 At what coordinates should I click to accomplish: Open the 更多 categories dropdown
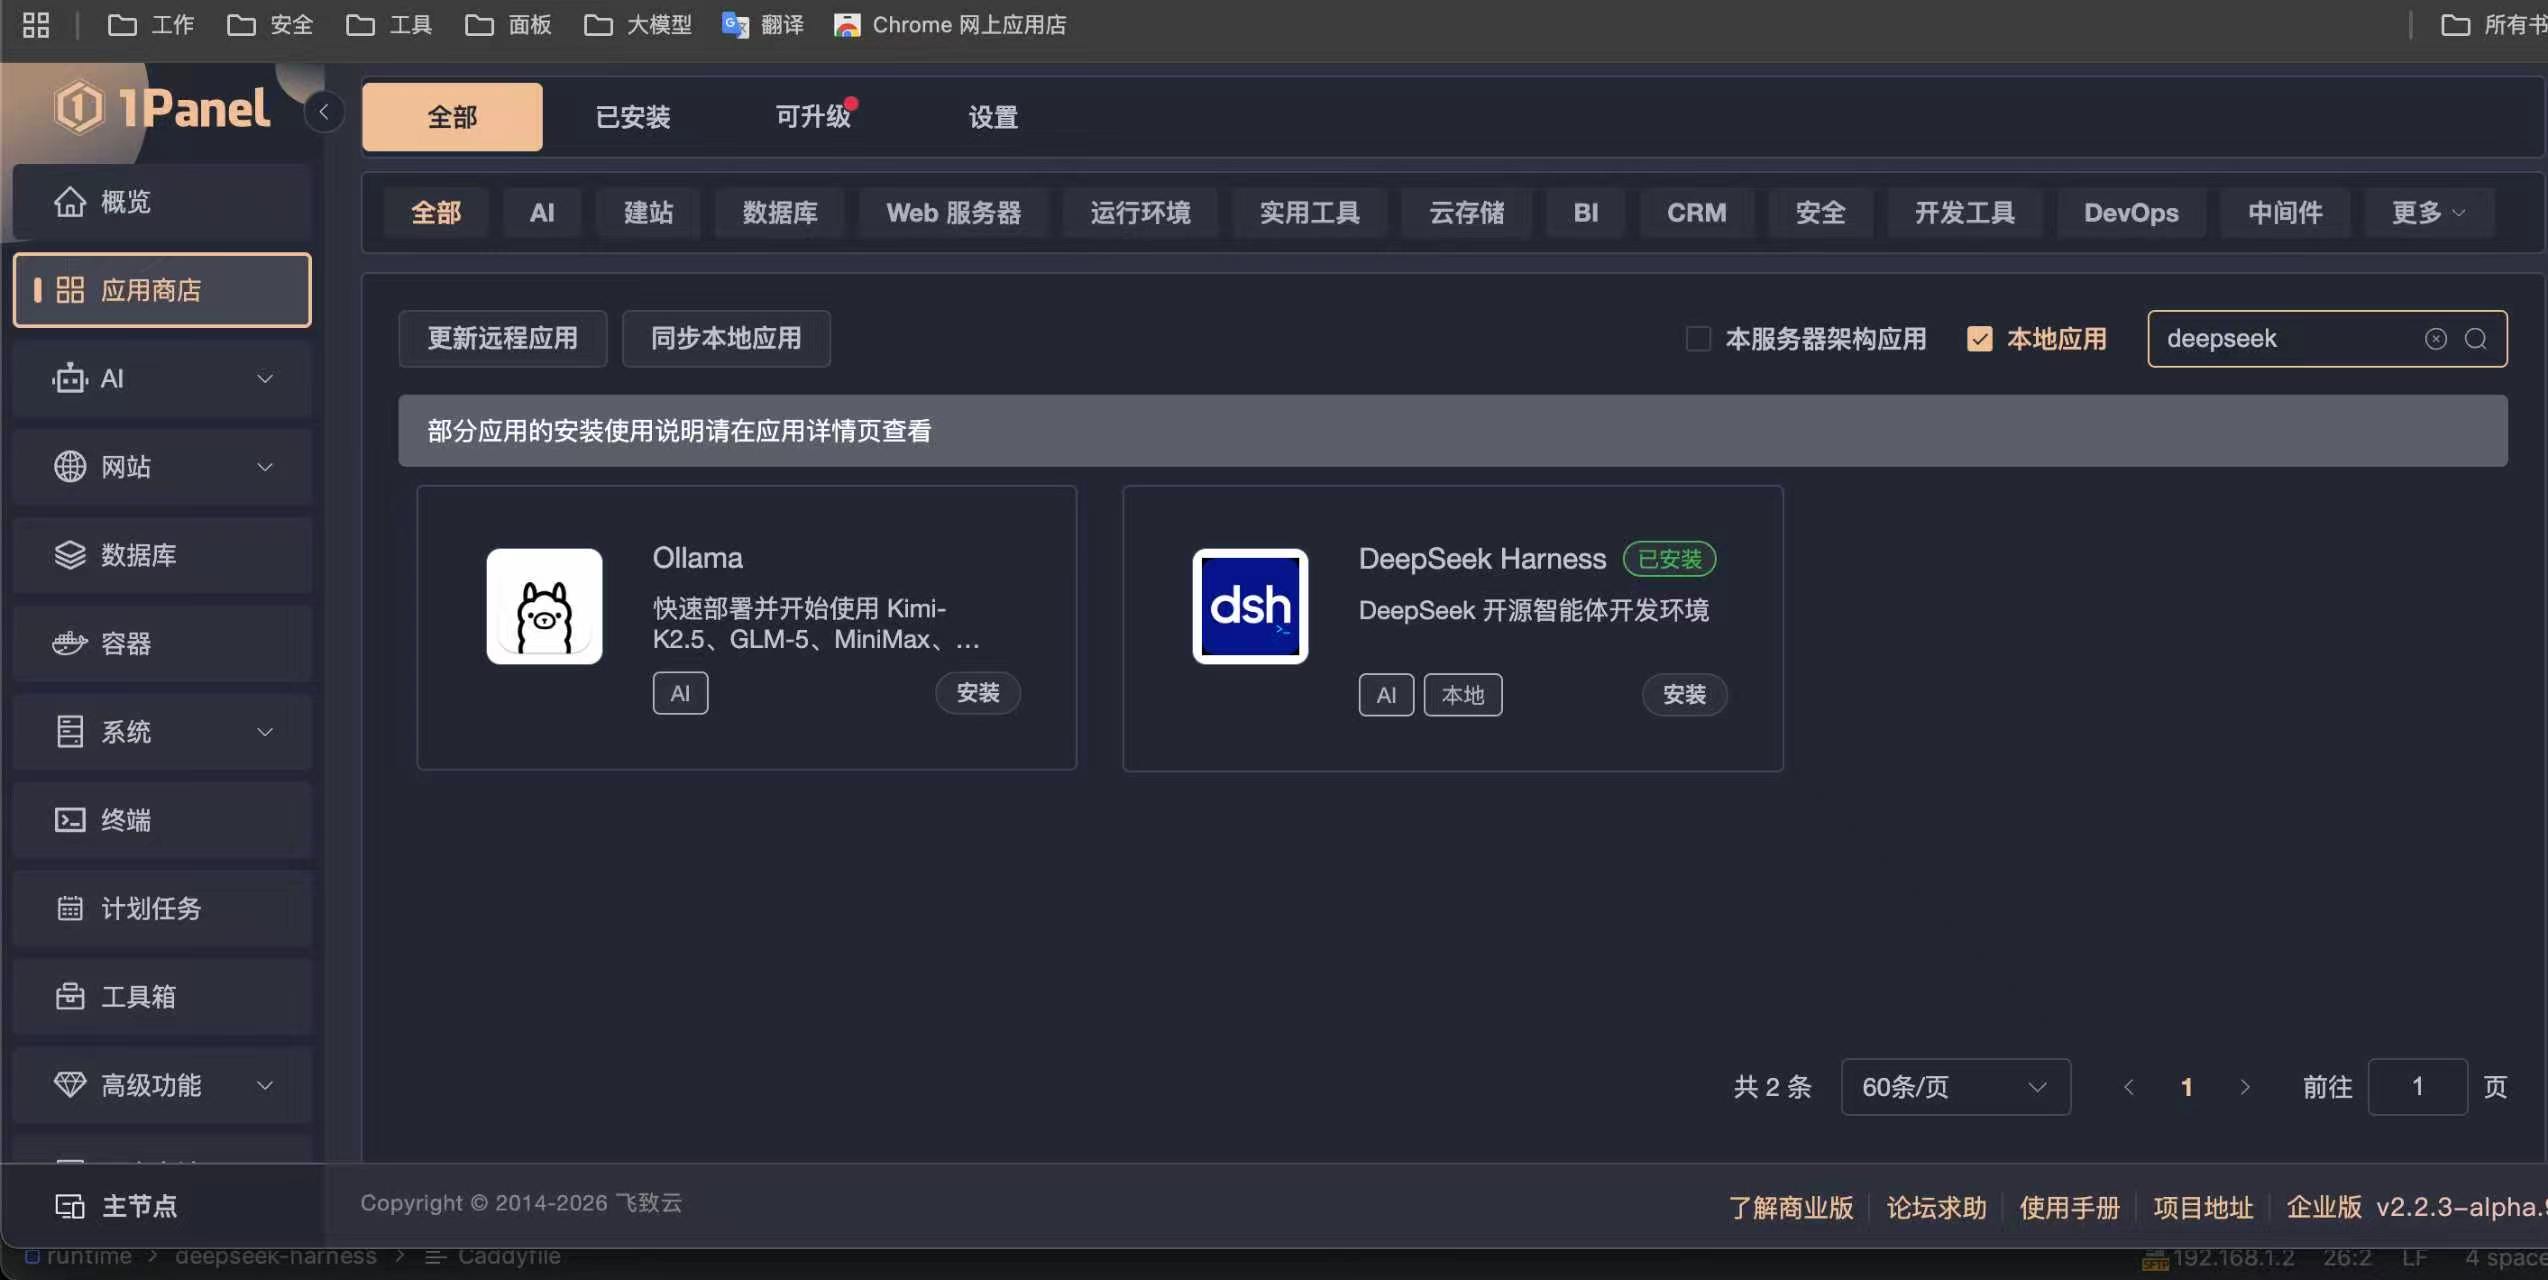click(2428, 213)
